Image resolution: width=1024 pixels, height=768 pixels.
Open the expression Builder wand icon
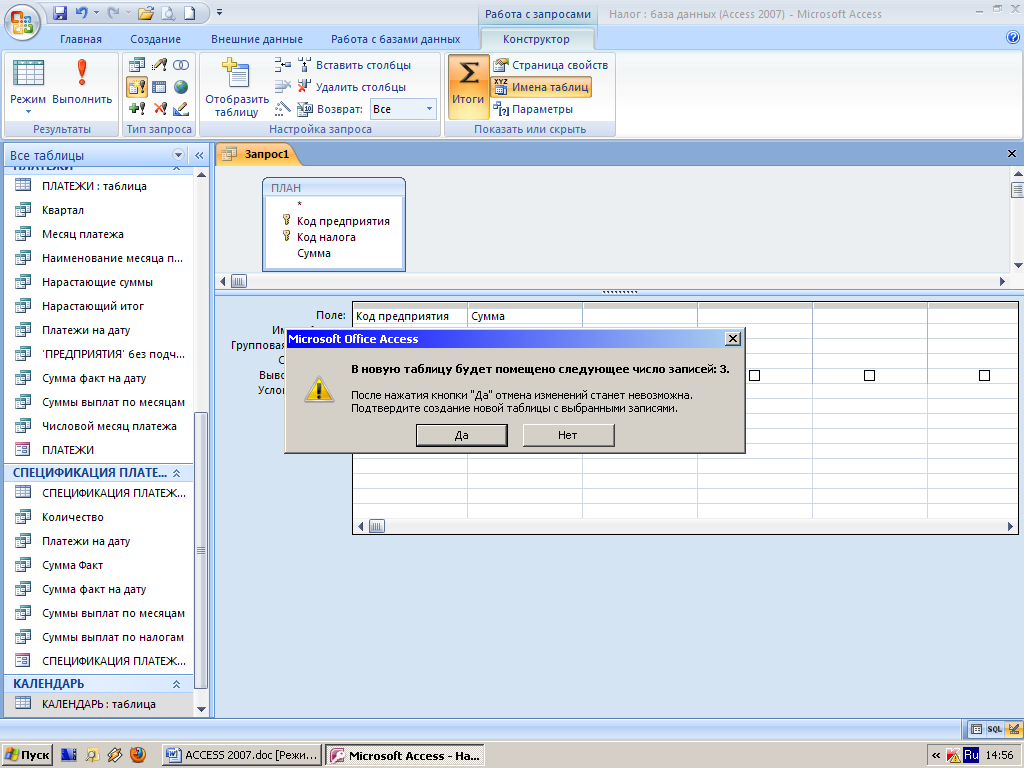(x=283, y=108)
